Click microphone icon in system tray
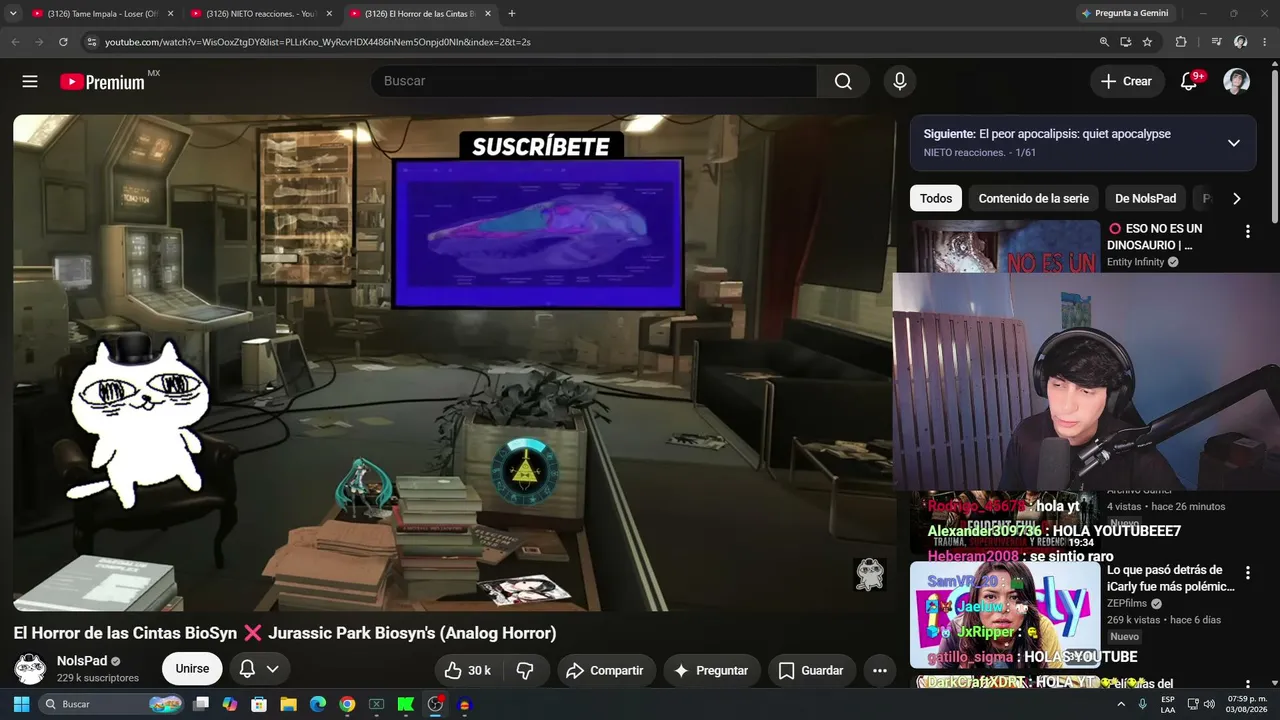The height and width of the screenshot is (720, 1280). [1142, 704]
